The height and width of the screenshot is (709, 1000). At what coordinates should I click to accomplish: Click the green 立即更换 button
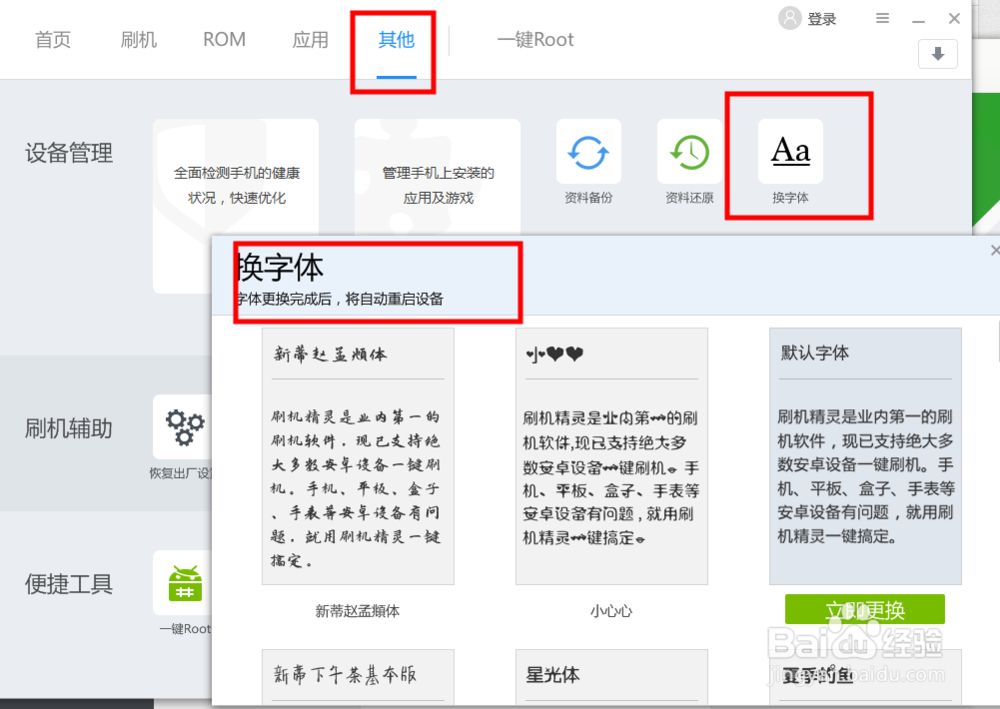pyautogui.click(x=865, y=610)
